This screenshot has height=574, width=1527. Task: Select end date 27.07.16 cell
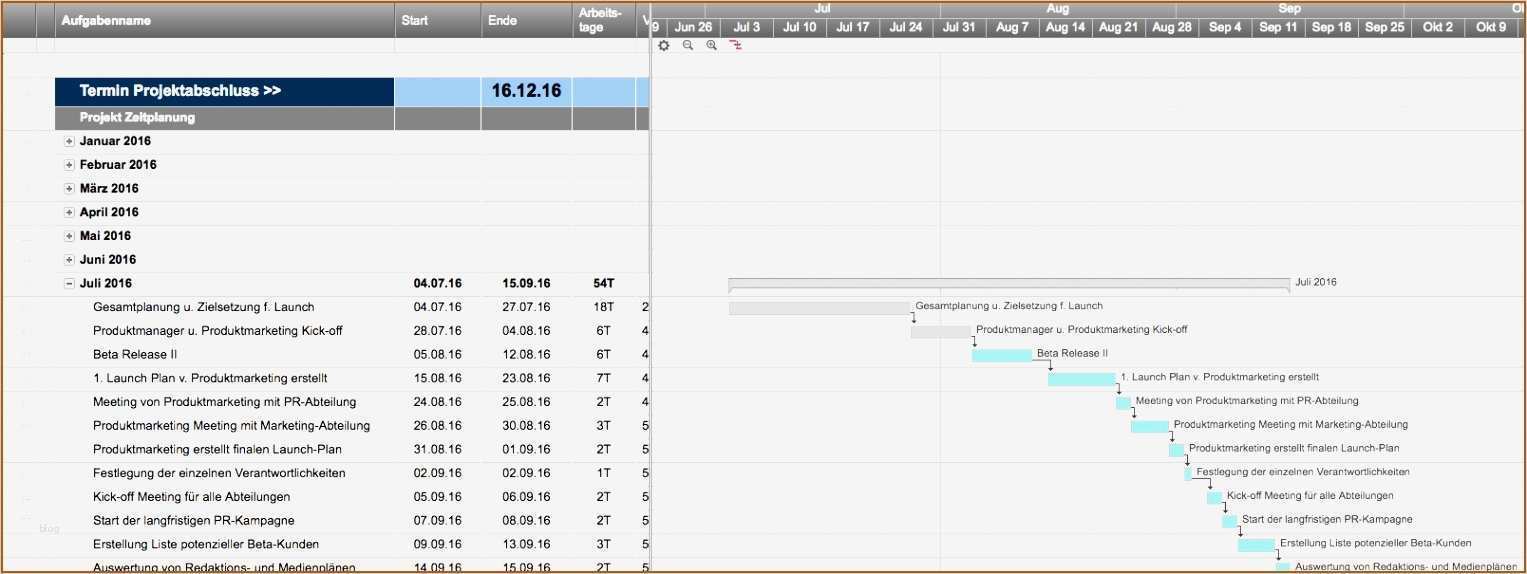pos(526,307)
